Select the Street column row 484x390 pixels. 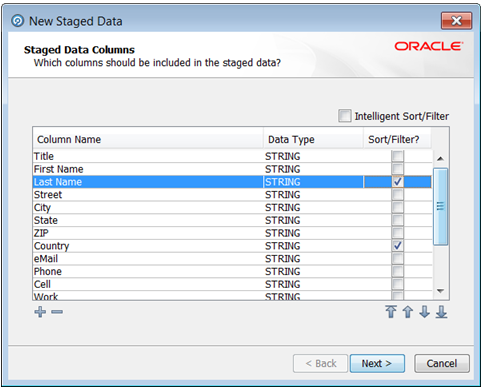pyautogui.click(x=232, y=194)
